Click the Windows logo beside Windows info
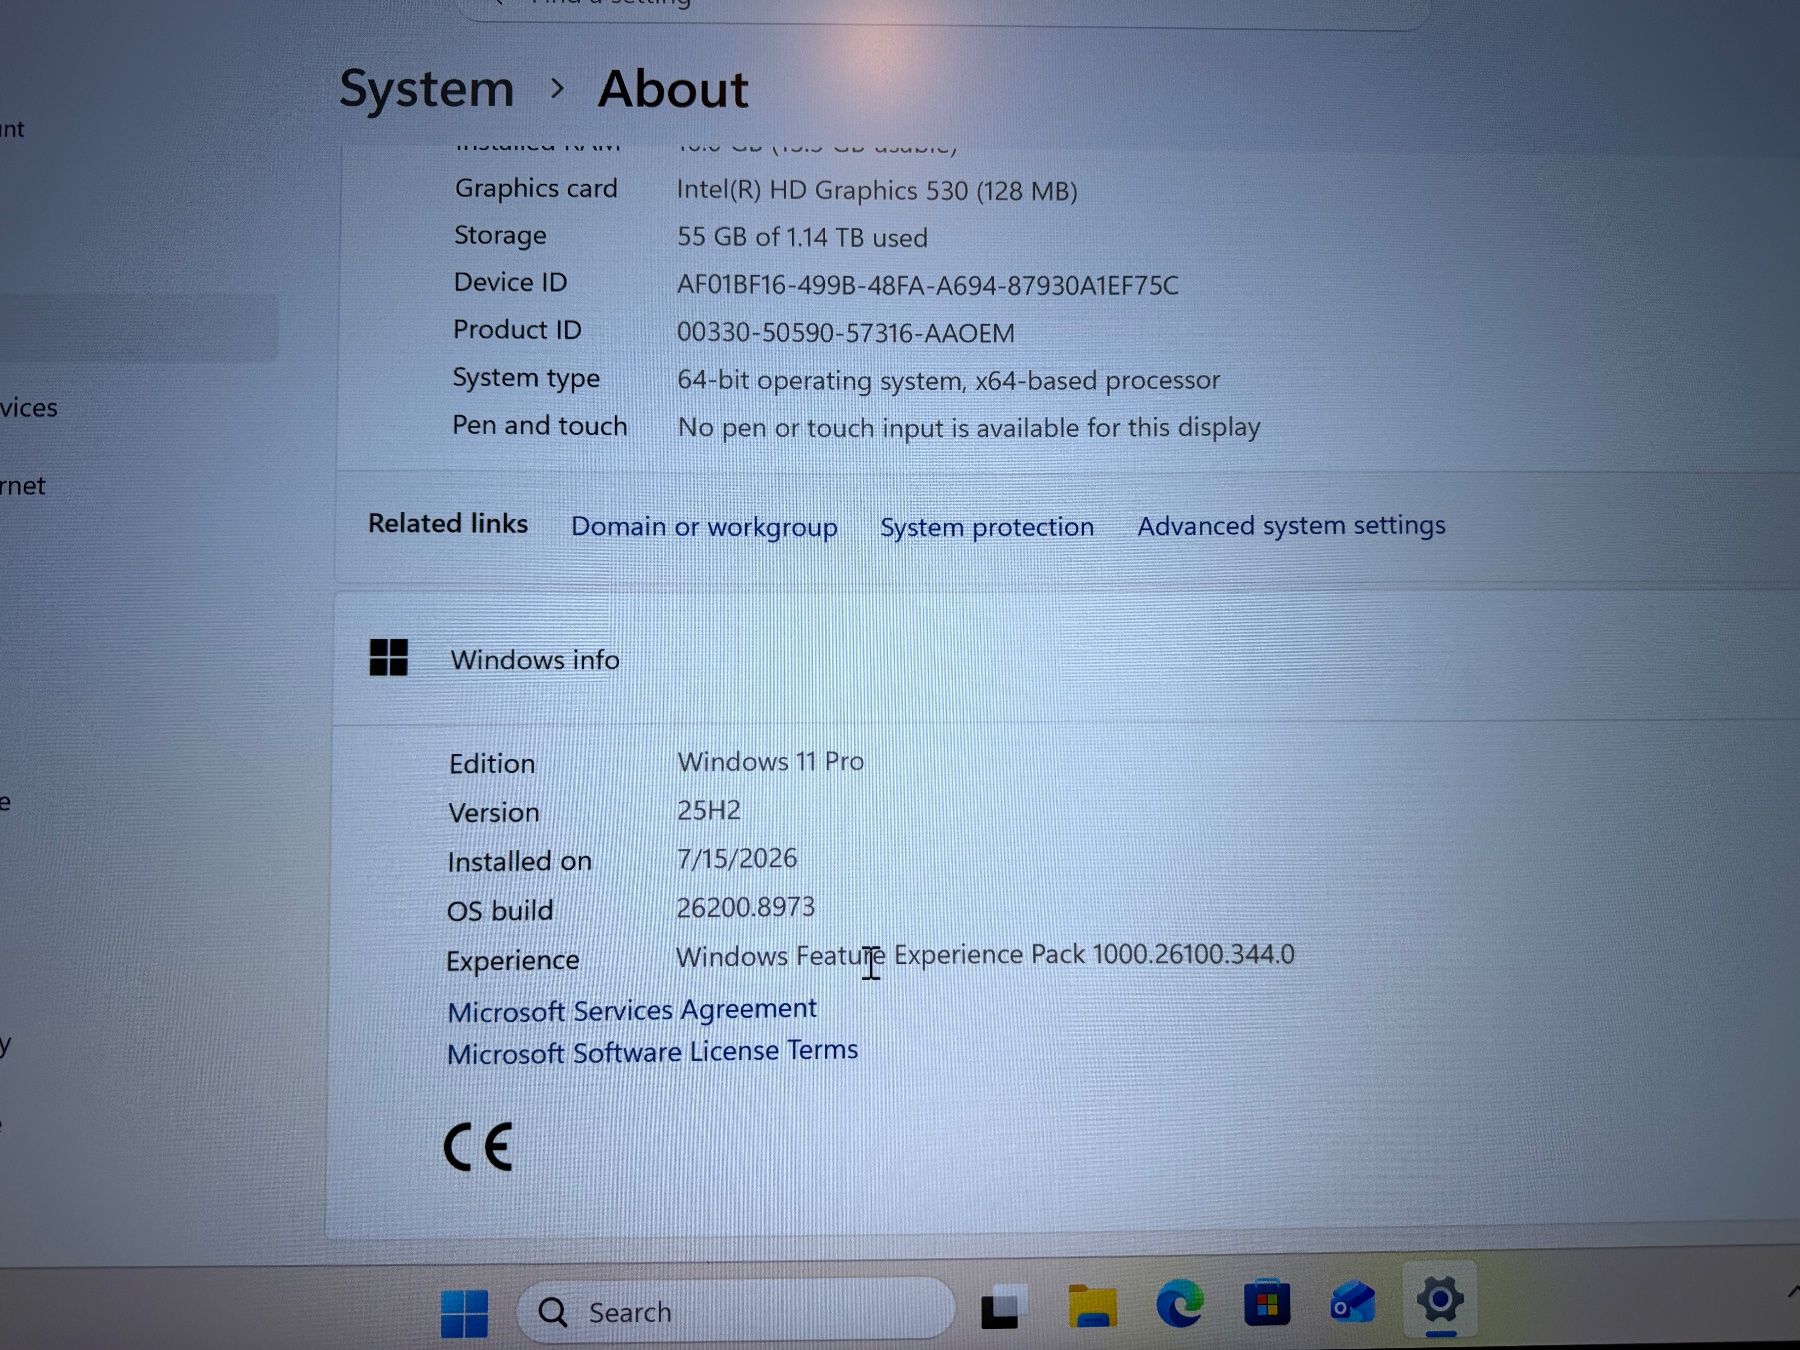 click(x=389, y=658)
